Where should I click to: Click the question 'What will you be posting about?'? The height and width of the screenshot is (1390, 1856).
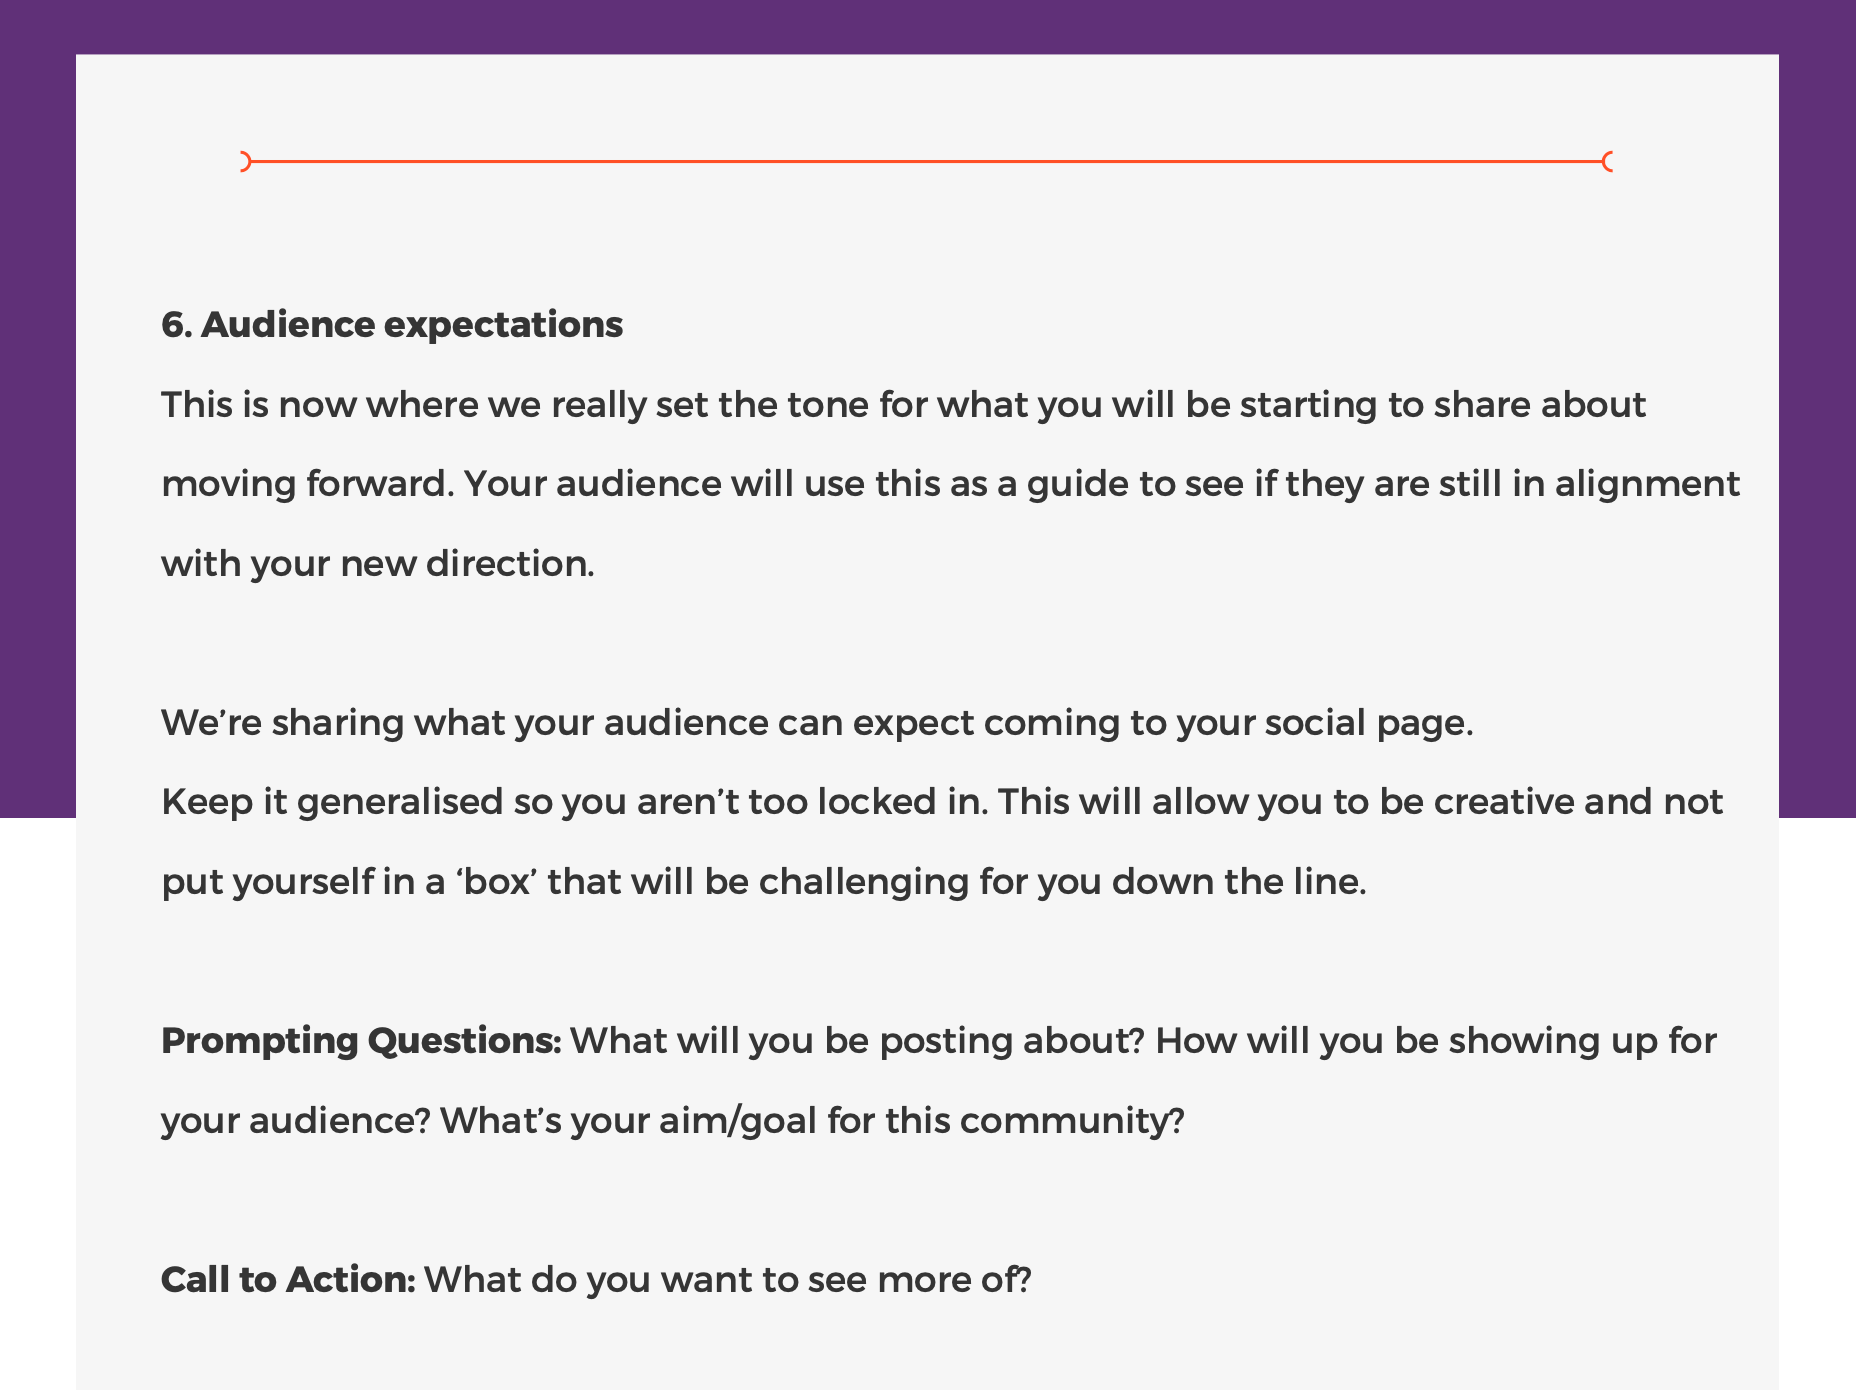[857, 1041]
